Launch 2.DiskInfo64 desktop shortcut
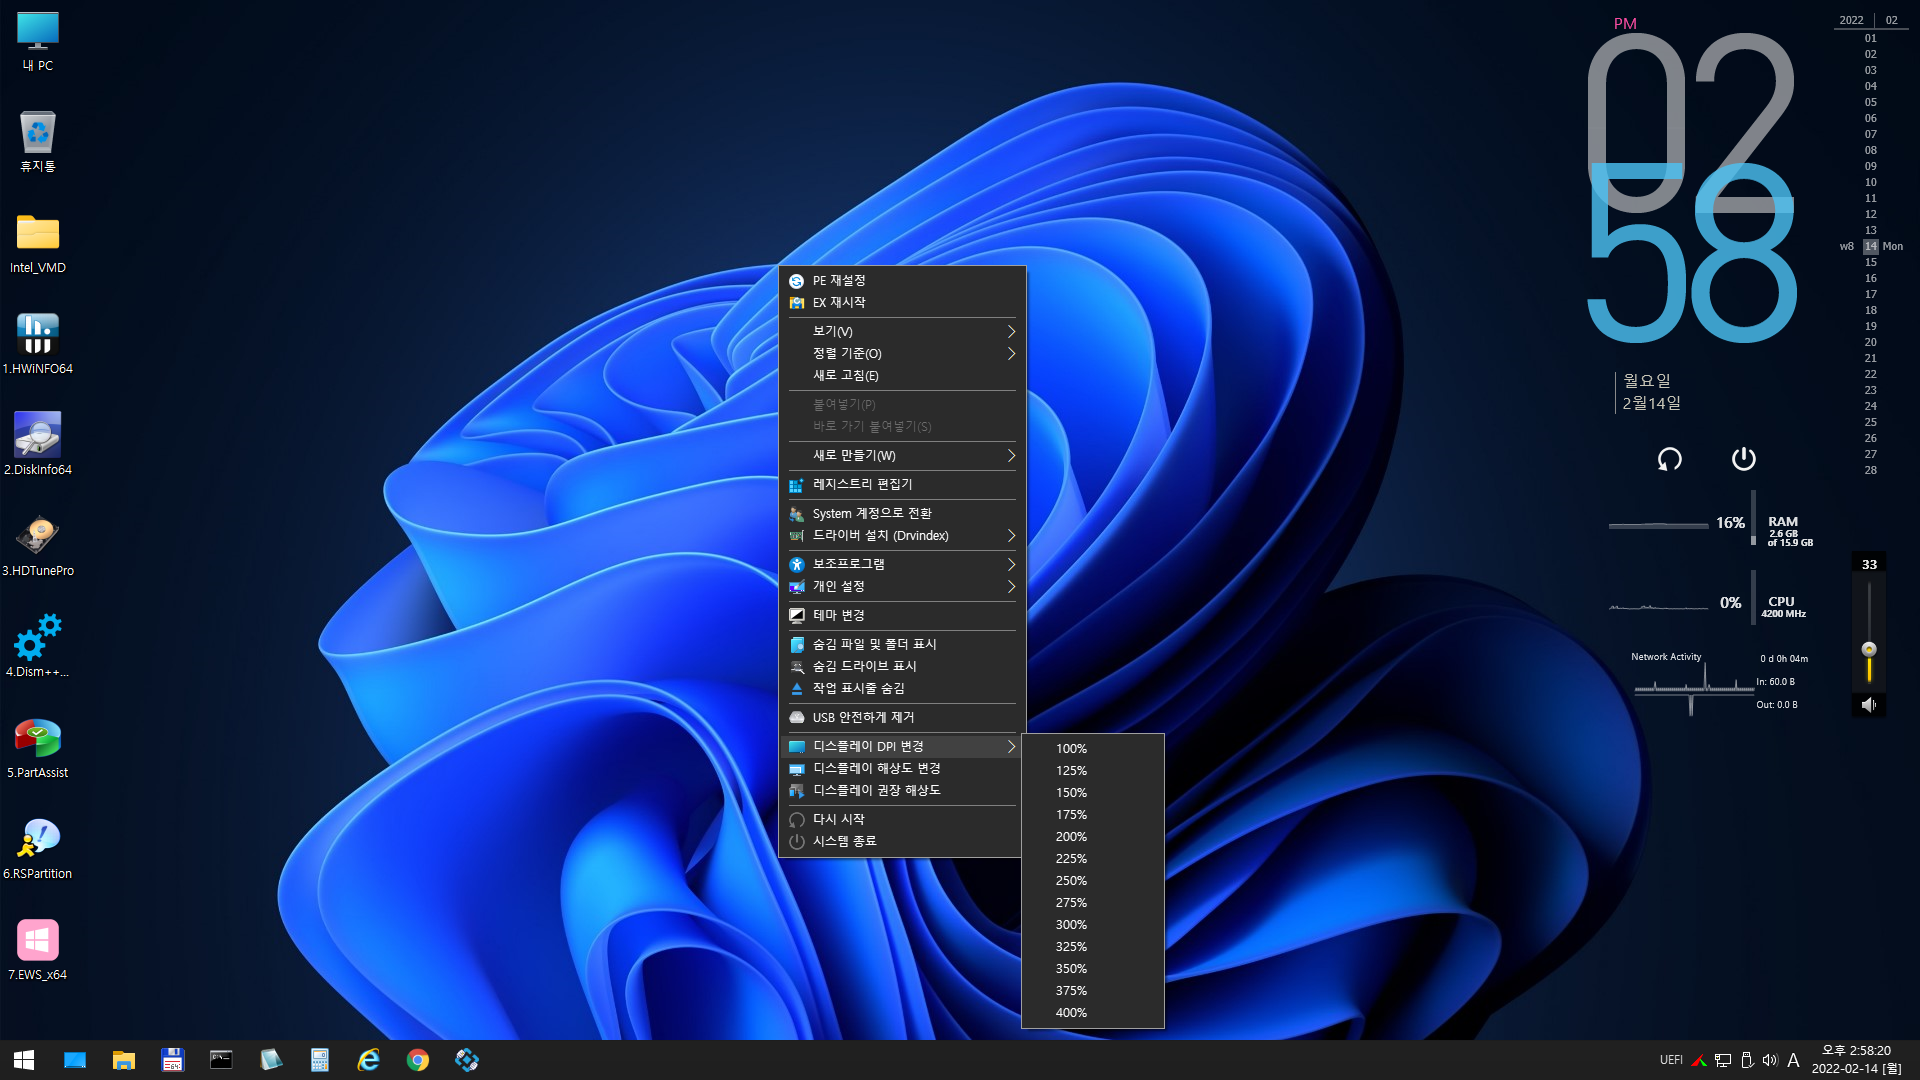Screen dimensions: 1920x1080 pyautogui.click(x=38, y=445)
